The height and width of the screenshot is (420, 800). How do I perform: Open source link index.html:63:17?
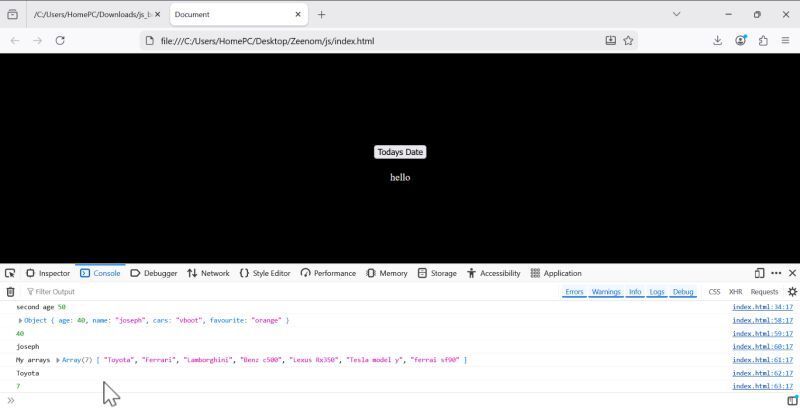point(763,386)
